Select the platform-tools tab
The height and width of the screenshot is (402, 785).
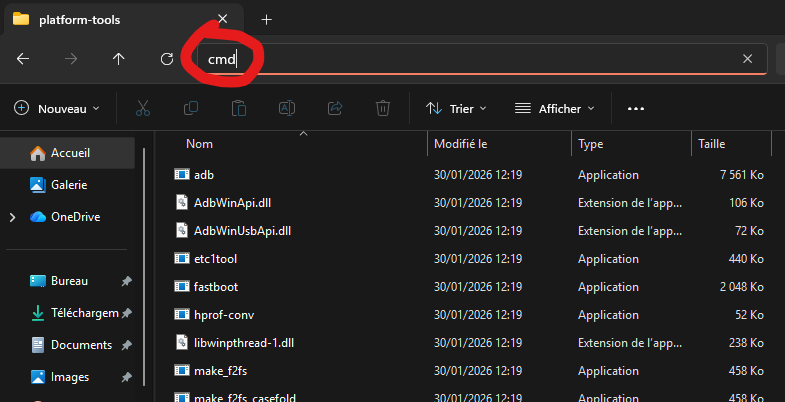122,20
